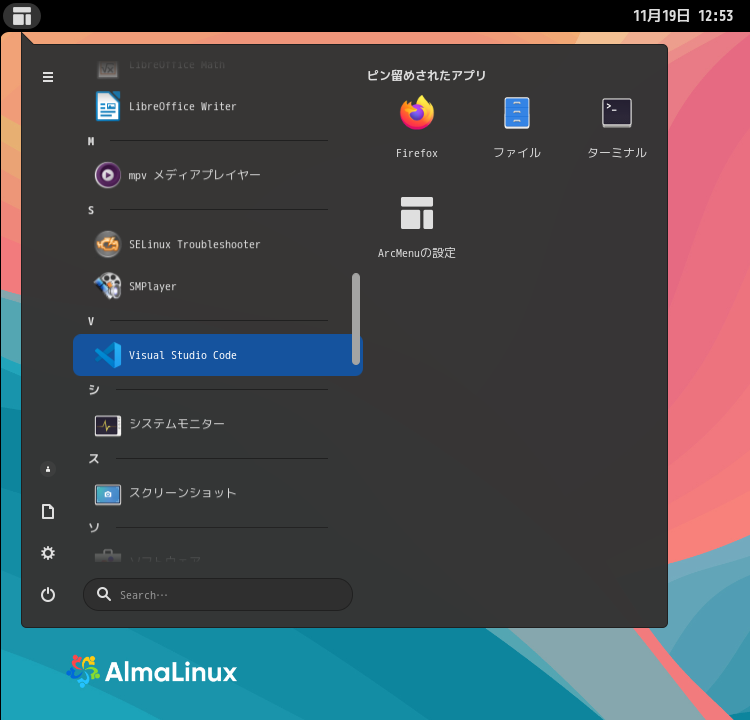Open the ArcMenu button in top panel

[x=22, y=16]
